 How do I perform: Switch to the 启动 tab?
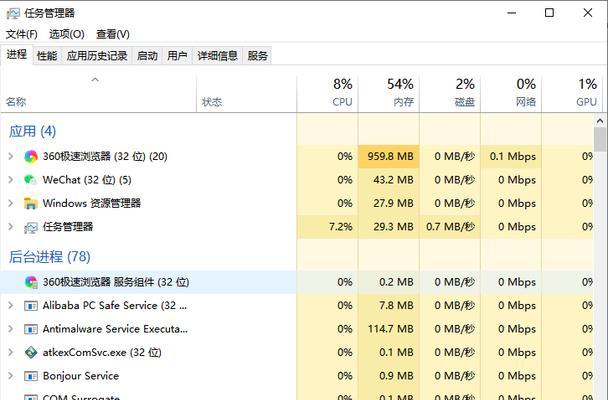coord(147,56)
